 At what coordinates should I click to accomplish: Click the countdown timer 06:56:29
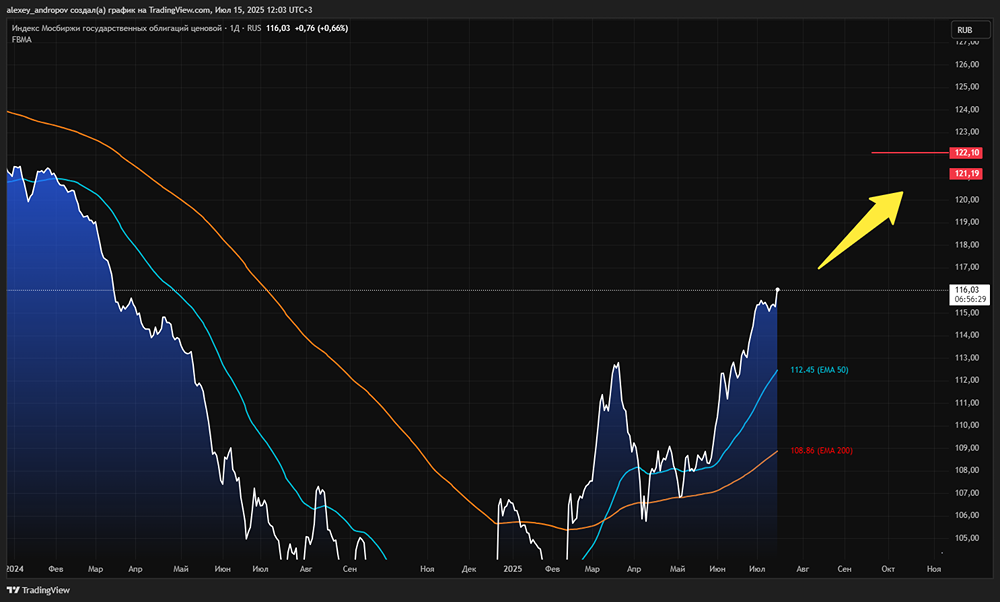[x=969, y=299]
